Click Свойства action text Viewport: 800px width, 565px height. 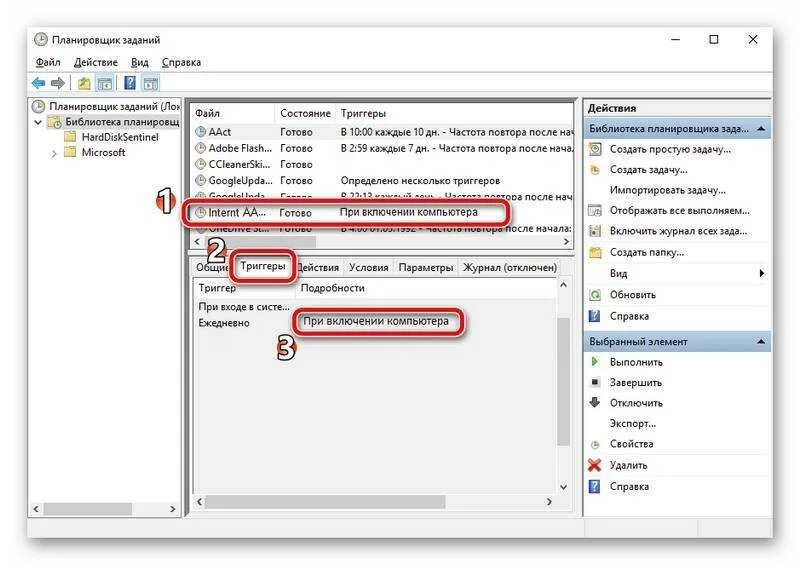(x=632, y=444)
